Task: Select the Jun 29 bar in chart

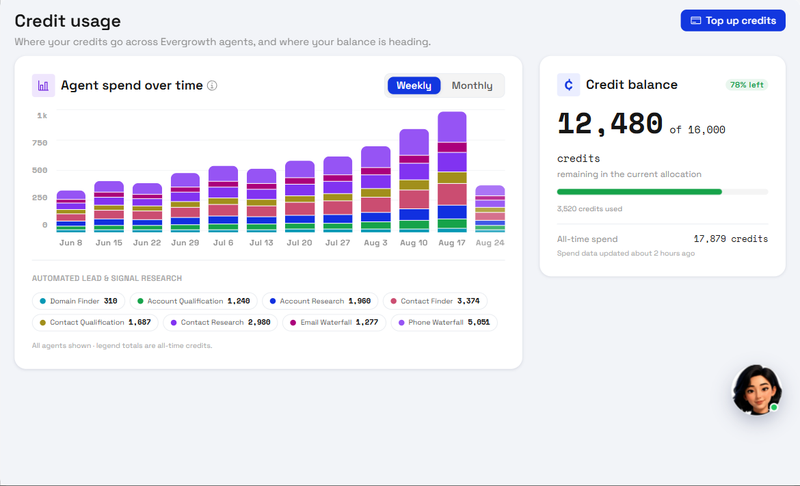Action: coord(185,203)
